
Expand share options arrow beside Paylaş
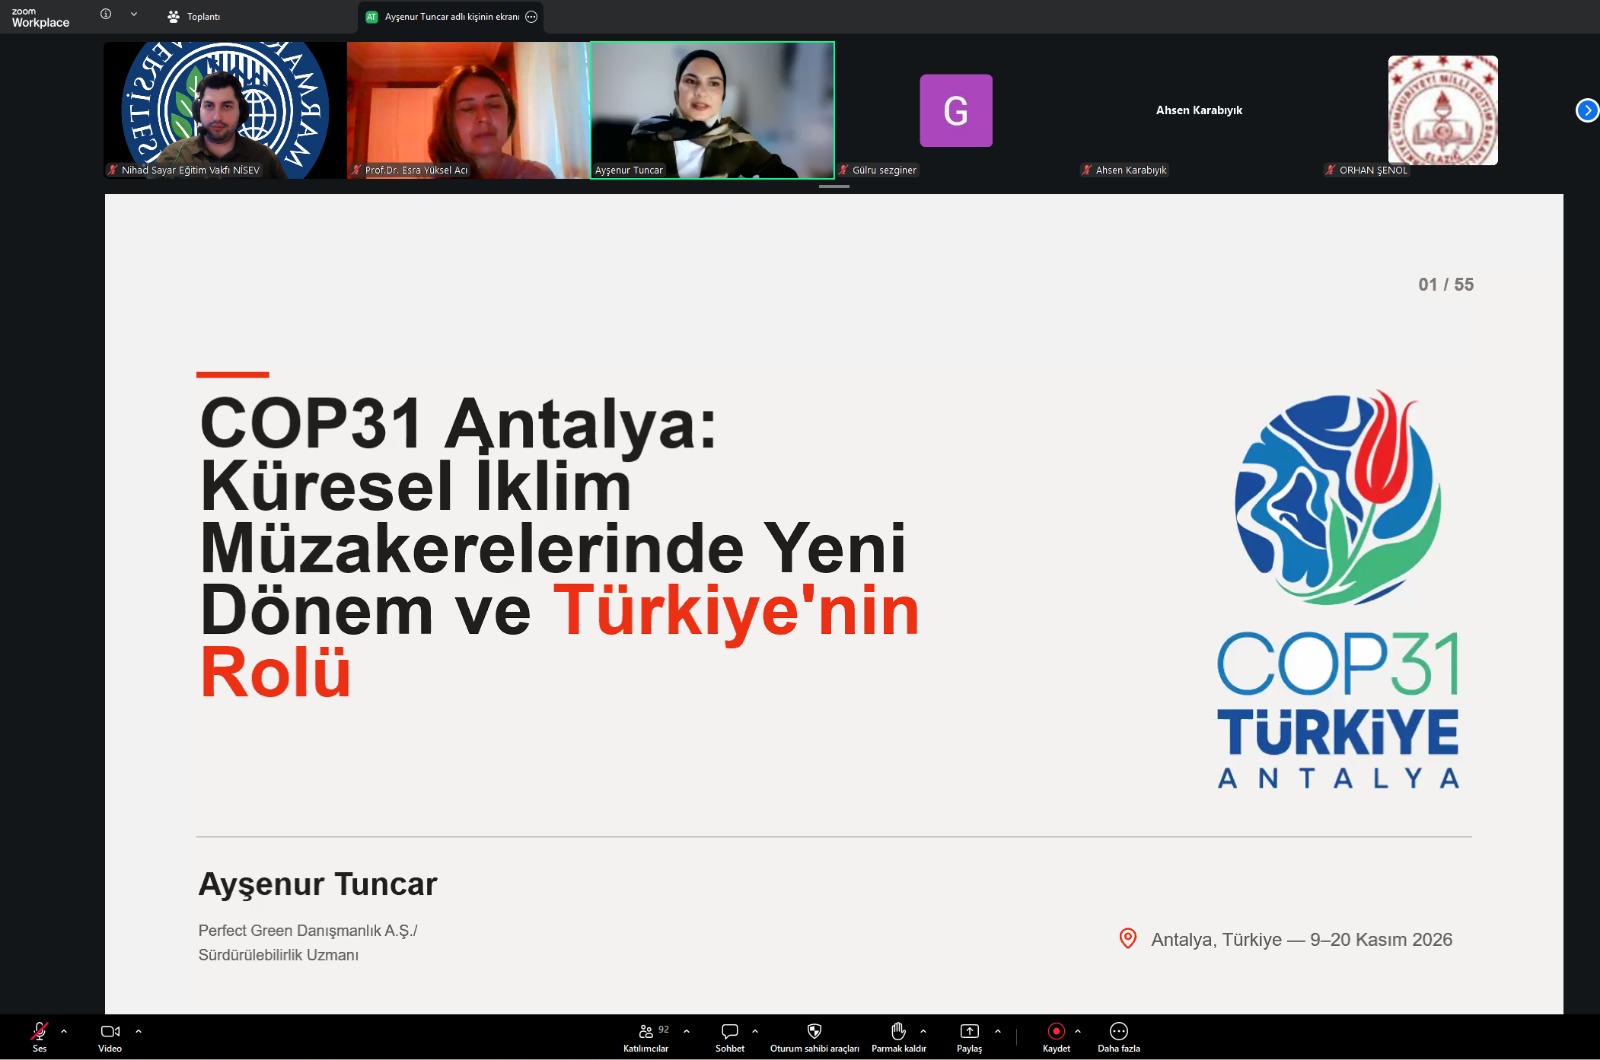coord(997,1031)
